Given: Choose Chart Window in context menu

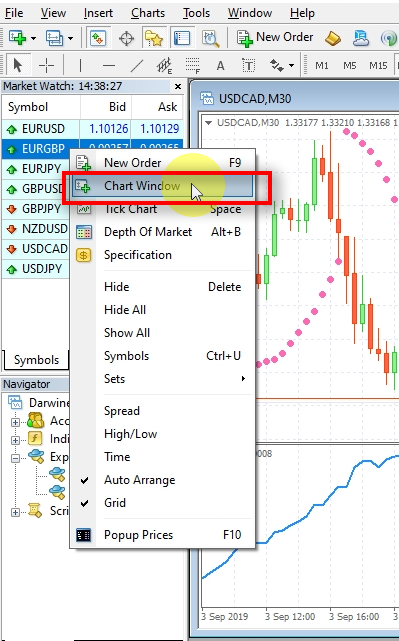Looking at the screenshot, I should coord(163,186).
